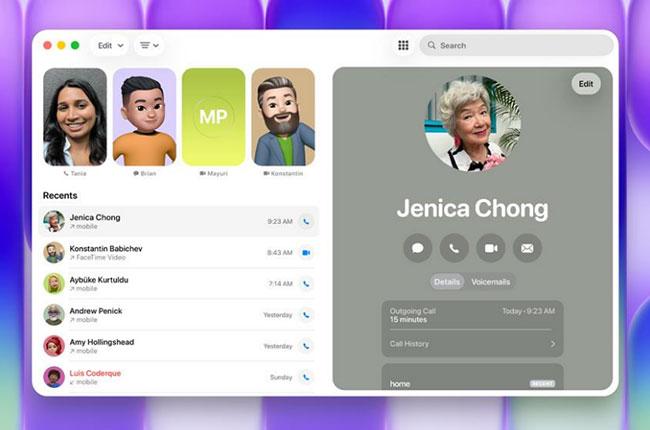The height and width of the screenshot is (430, 650).
Task: Open the filter list dropdown
Action: [149, 45]
